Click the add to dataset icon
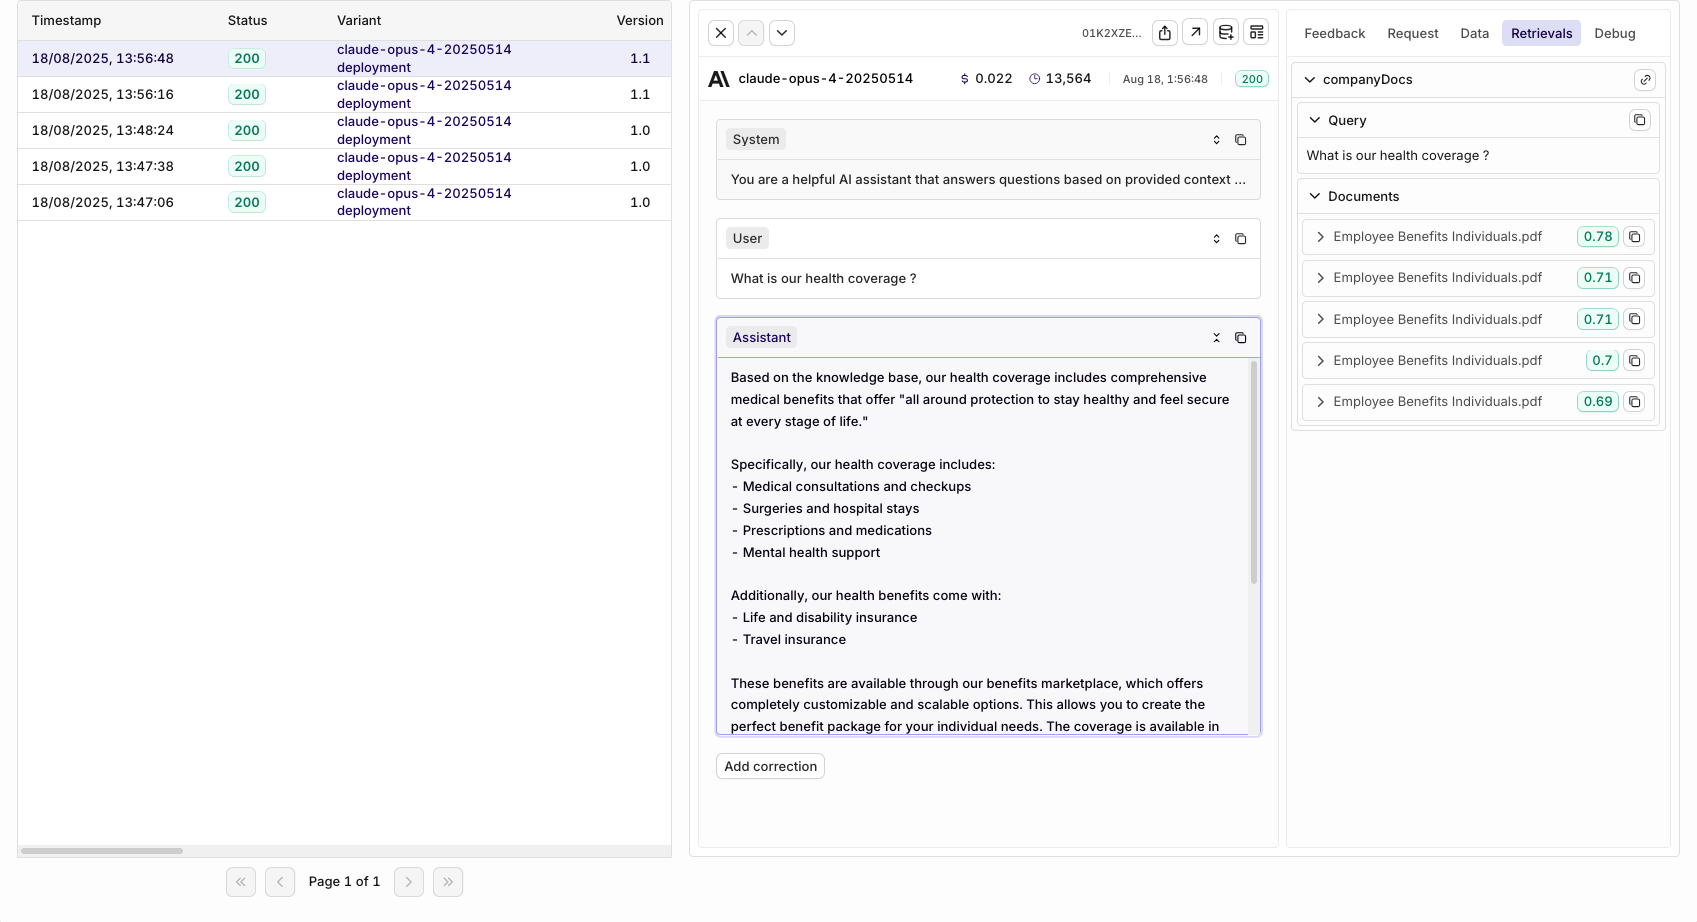 tap(1226, 33)
